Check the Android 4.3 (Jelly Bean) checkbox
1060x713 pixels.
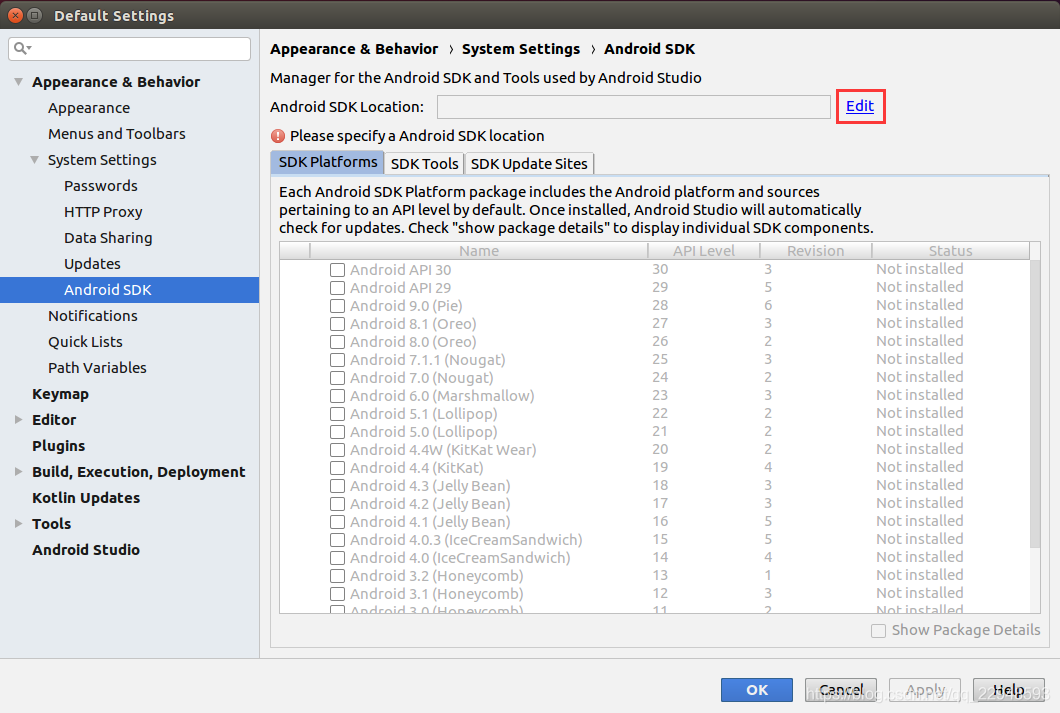tap(337, 486)
